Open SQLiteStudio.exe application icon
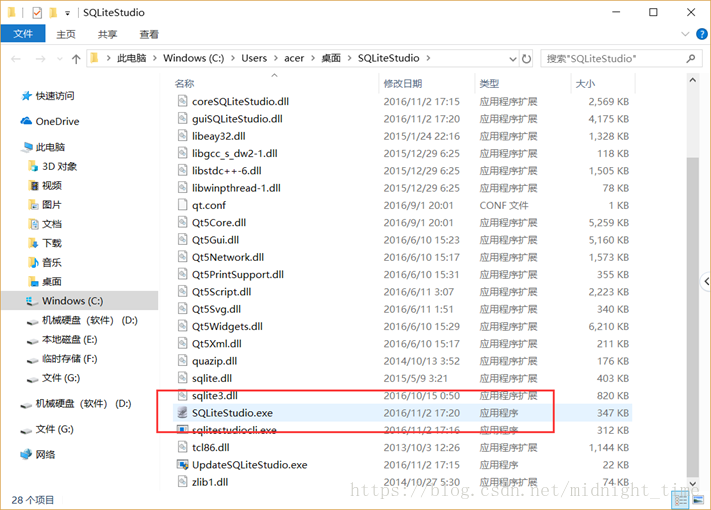 coord(182,413)
